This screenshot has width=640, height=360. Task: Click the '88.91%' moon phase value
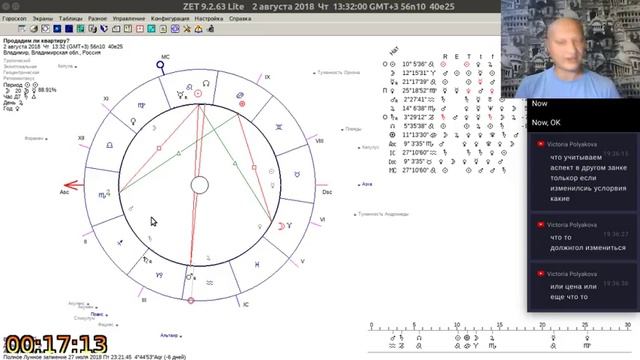coord(47,90)
